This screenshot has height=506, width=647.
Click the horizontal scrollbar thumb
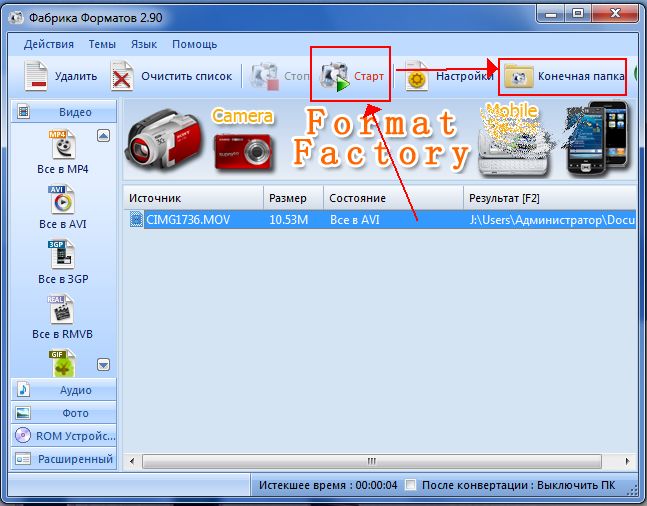click(x=371, y=461)
